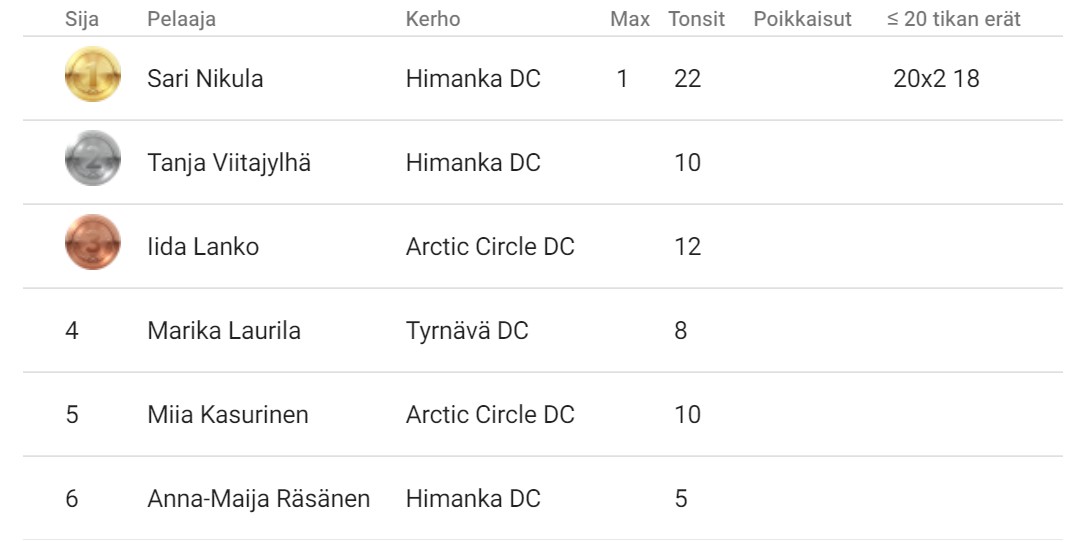Click the 20x2 18 legs value
1071x542 pixels.
(936, 79)
